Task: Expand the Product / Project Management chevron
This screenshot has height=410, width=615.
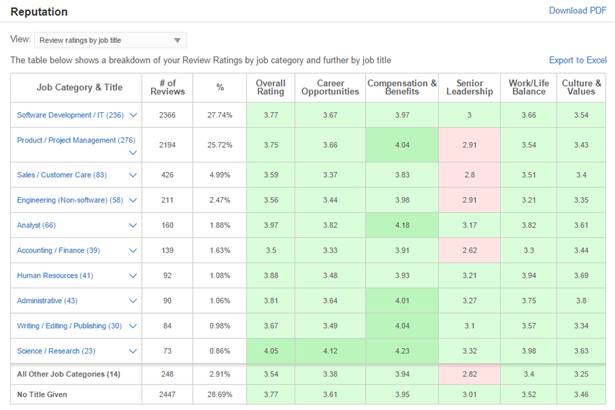Action: click(133, 152)
